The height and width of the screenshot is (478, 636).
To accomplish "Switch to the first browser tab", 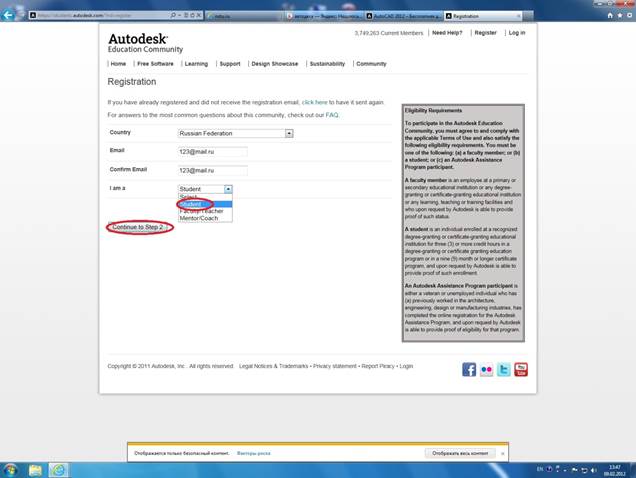I will [245, 16].
